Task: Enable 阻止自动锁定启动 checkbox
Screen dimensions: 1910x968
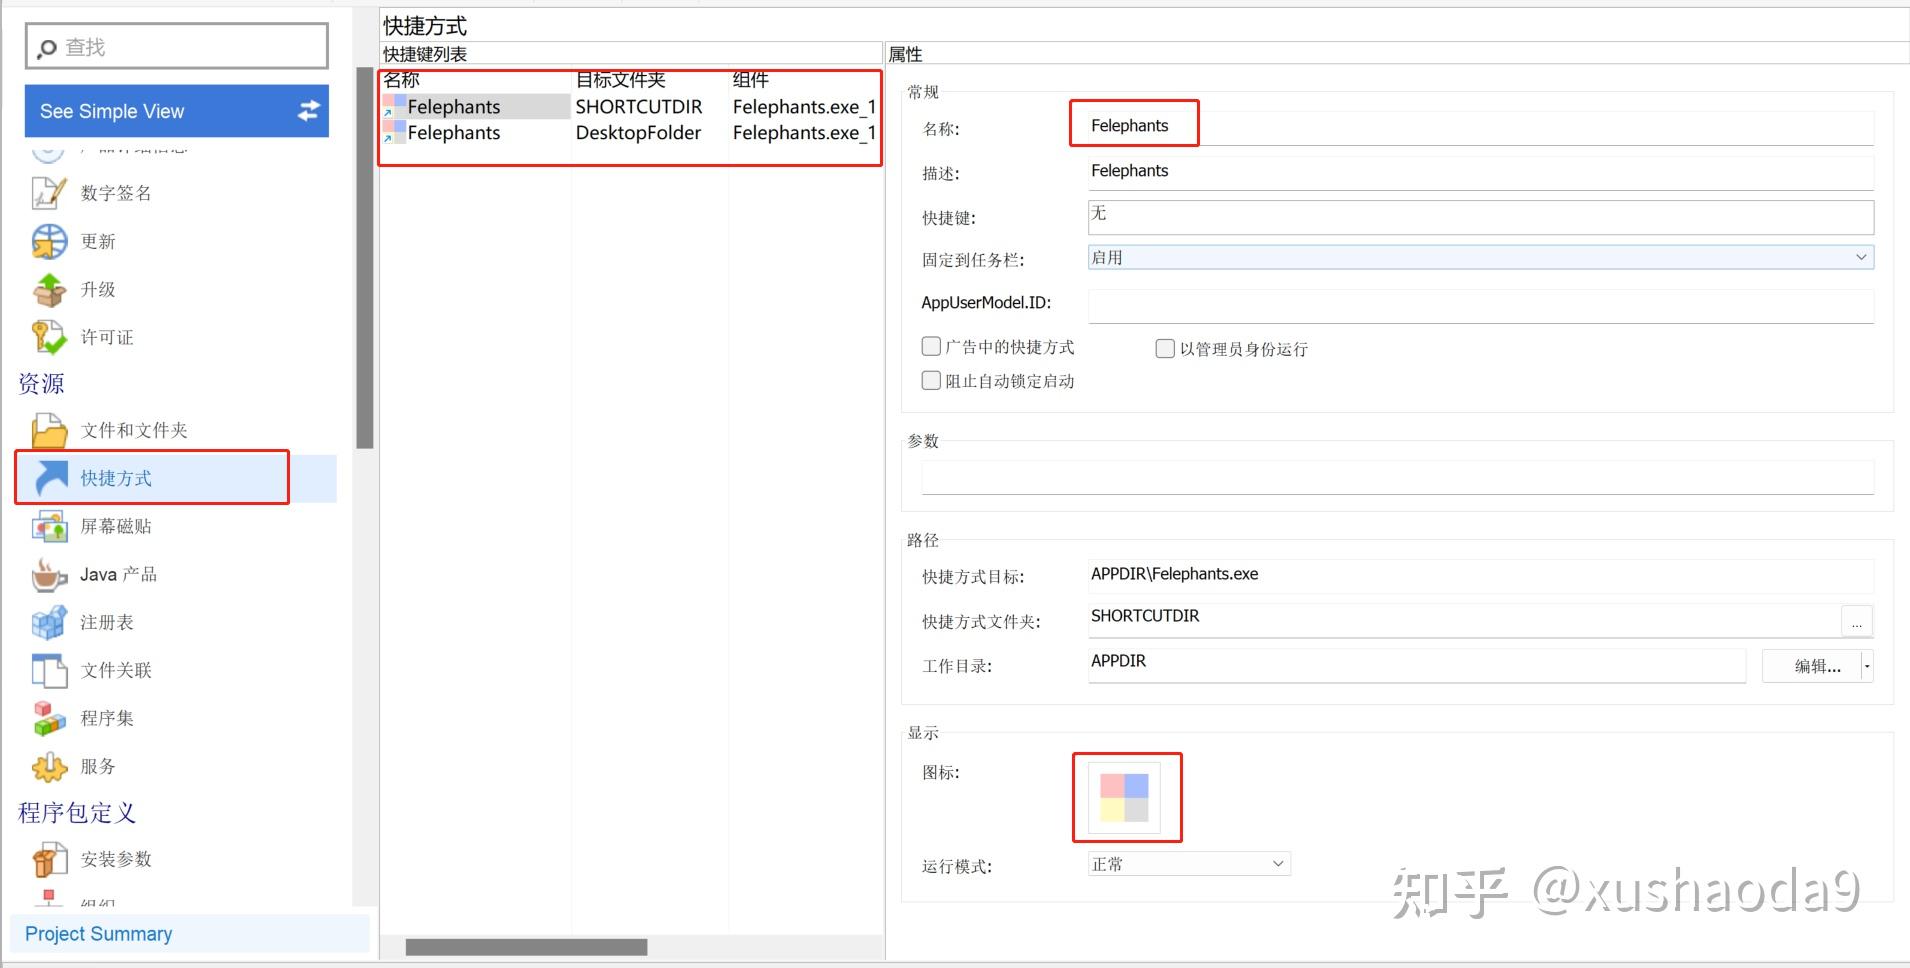Action: [x=931, y=380]
